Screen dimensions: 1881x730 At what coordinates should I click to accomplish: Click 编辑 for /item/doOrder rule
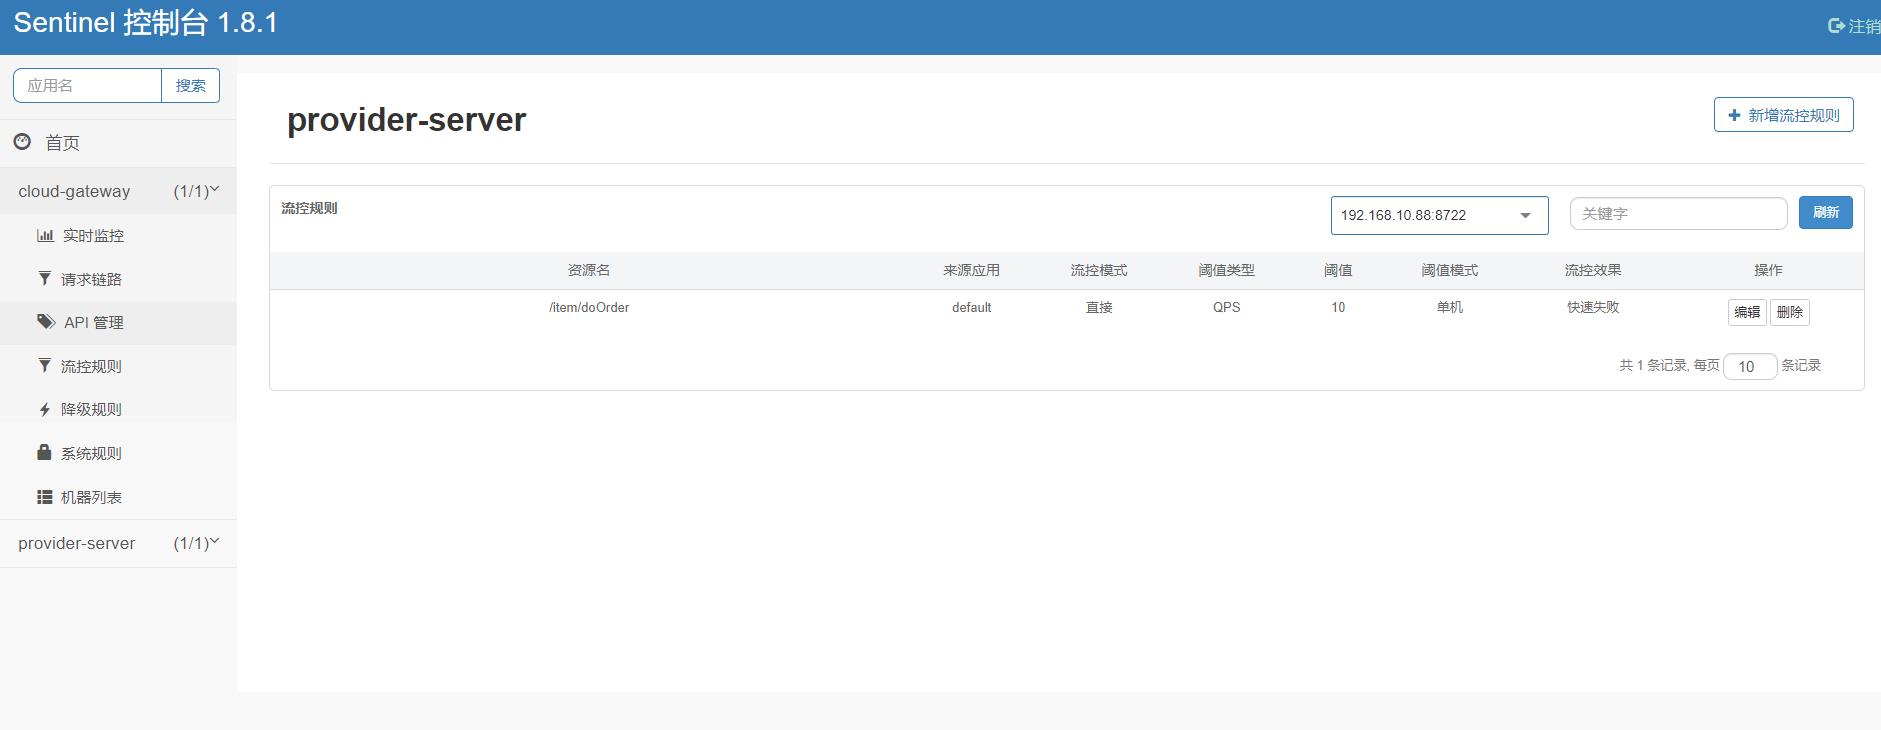[1746, 312]
